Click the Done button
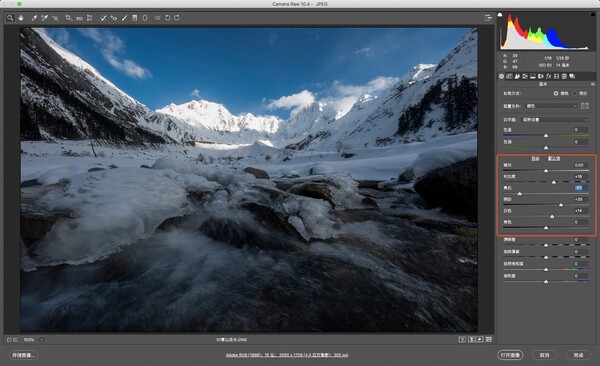 point(579,355)
